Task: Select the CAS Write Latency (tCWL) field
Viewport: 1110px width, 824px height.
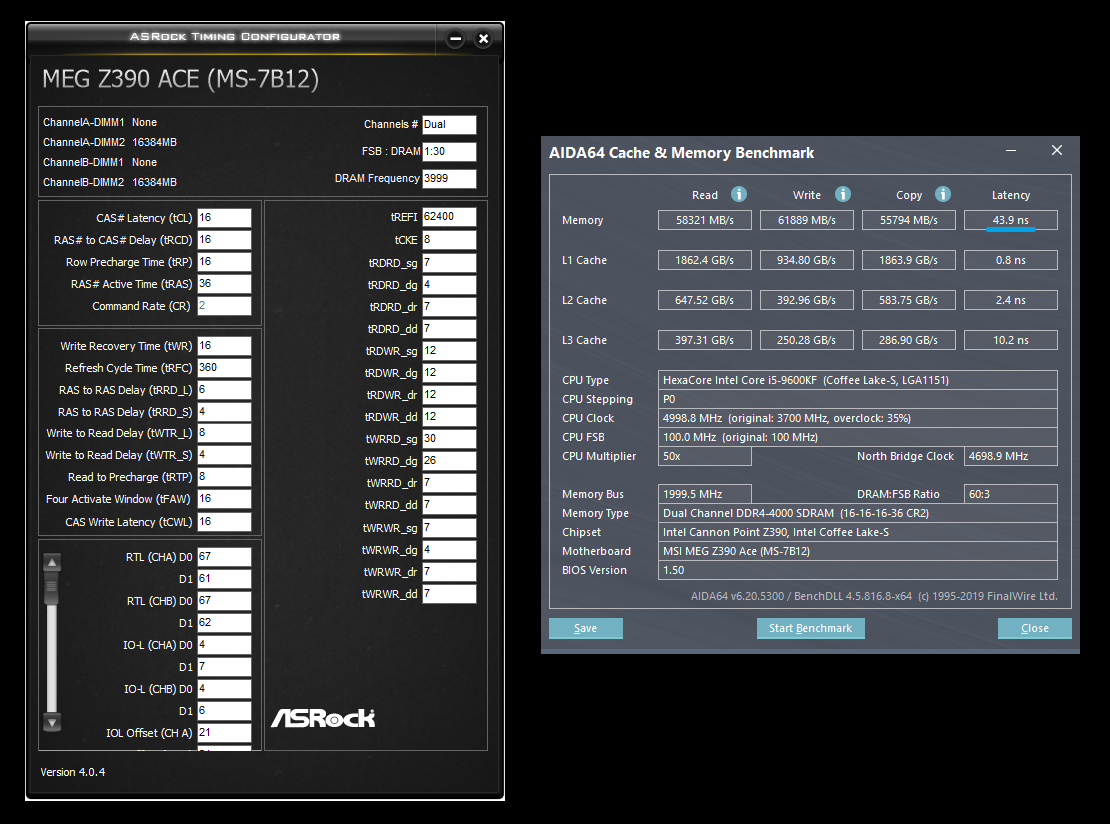Action: [x=224, y=521]
